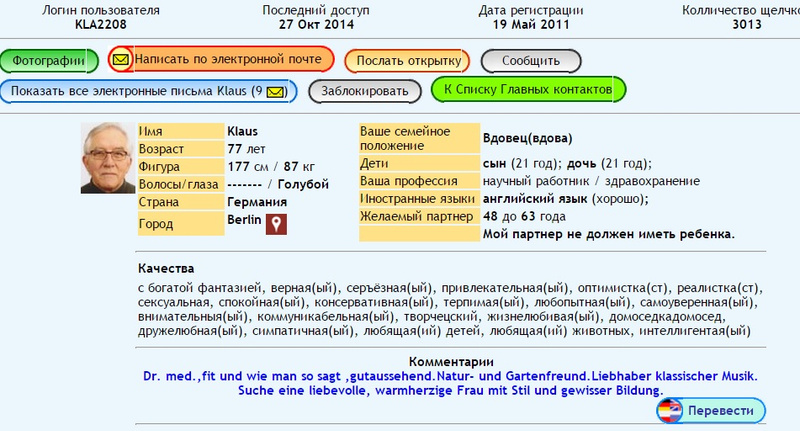Click Написать по электронной почте button

(221, 59)
